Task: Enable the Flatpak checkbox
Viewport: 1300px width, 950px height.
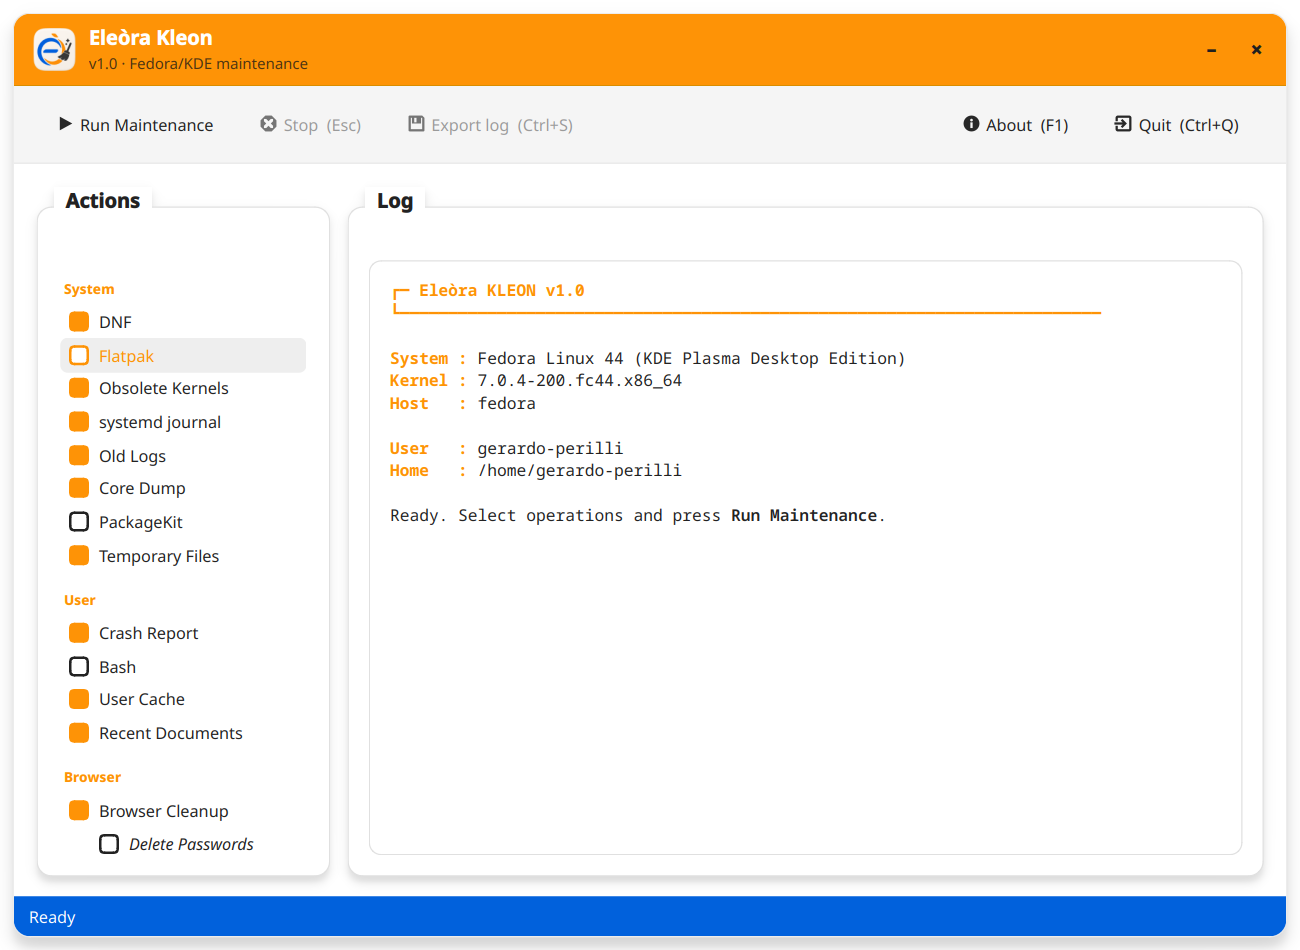Action: tap(79, 355)
